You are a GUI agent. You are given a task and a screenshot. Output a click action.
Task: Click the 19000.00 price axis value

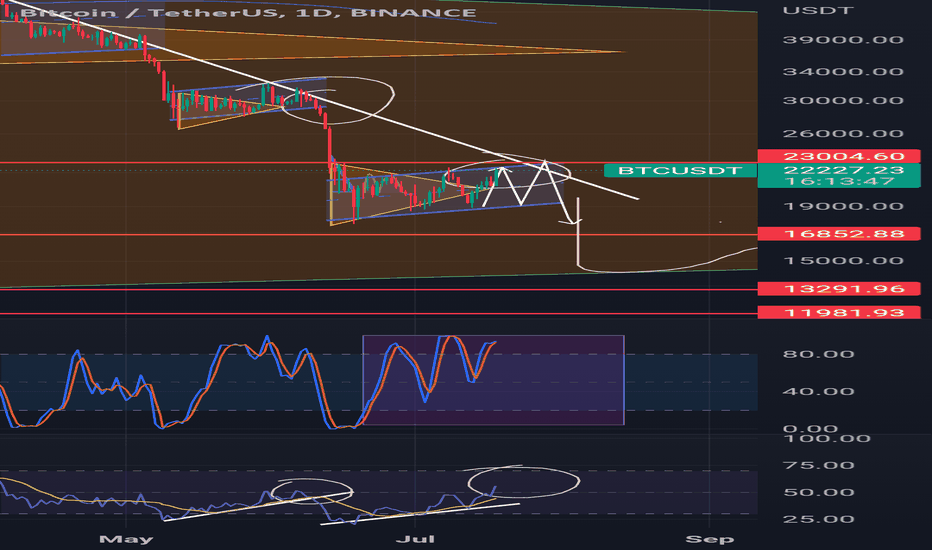tap(843, 206)
